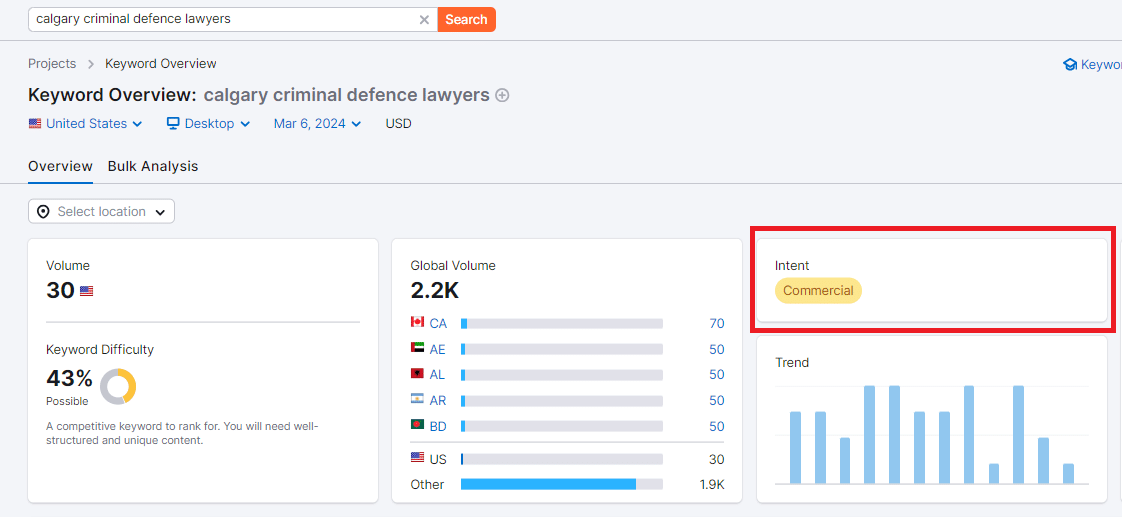Click the last bar in the Trend chart

(x=1068, y=473)
